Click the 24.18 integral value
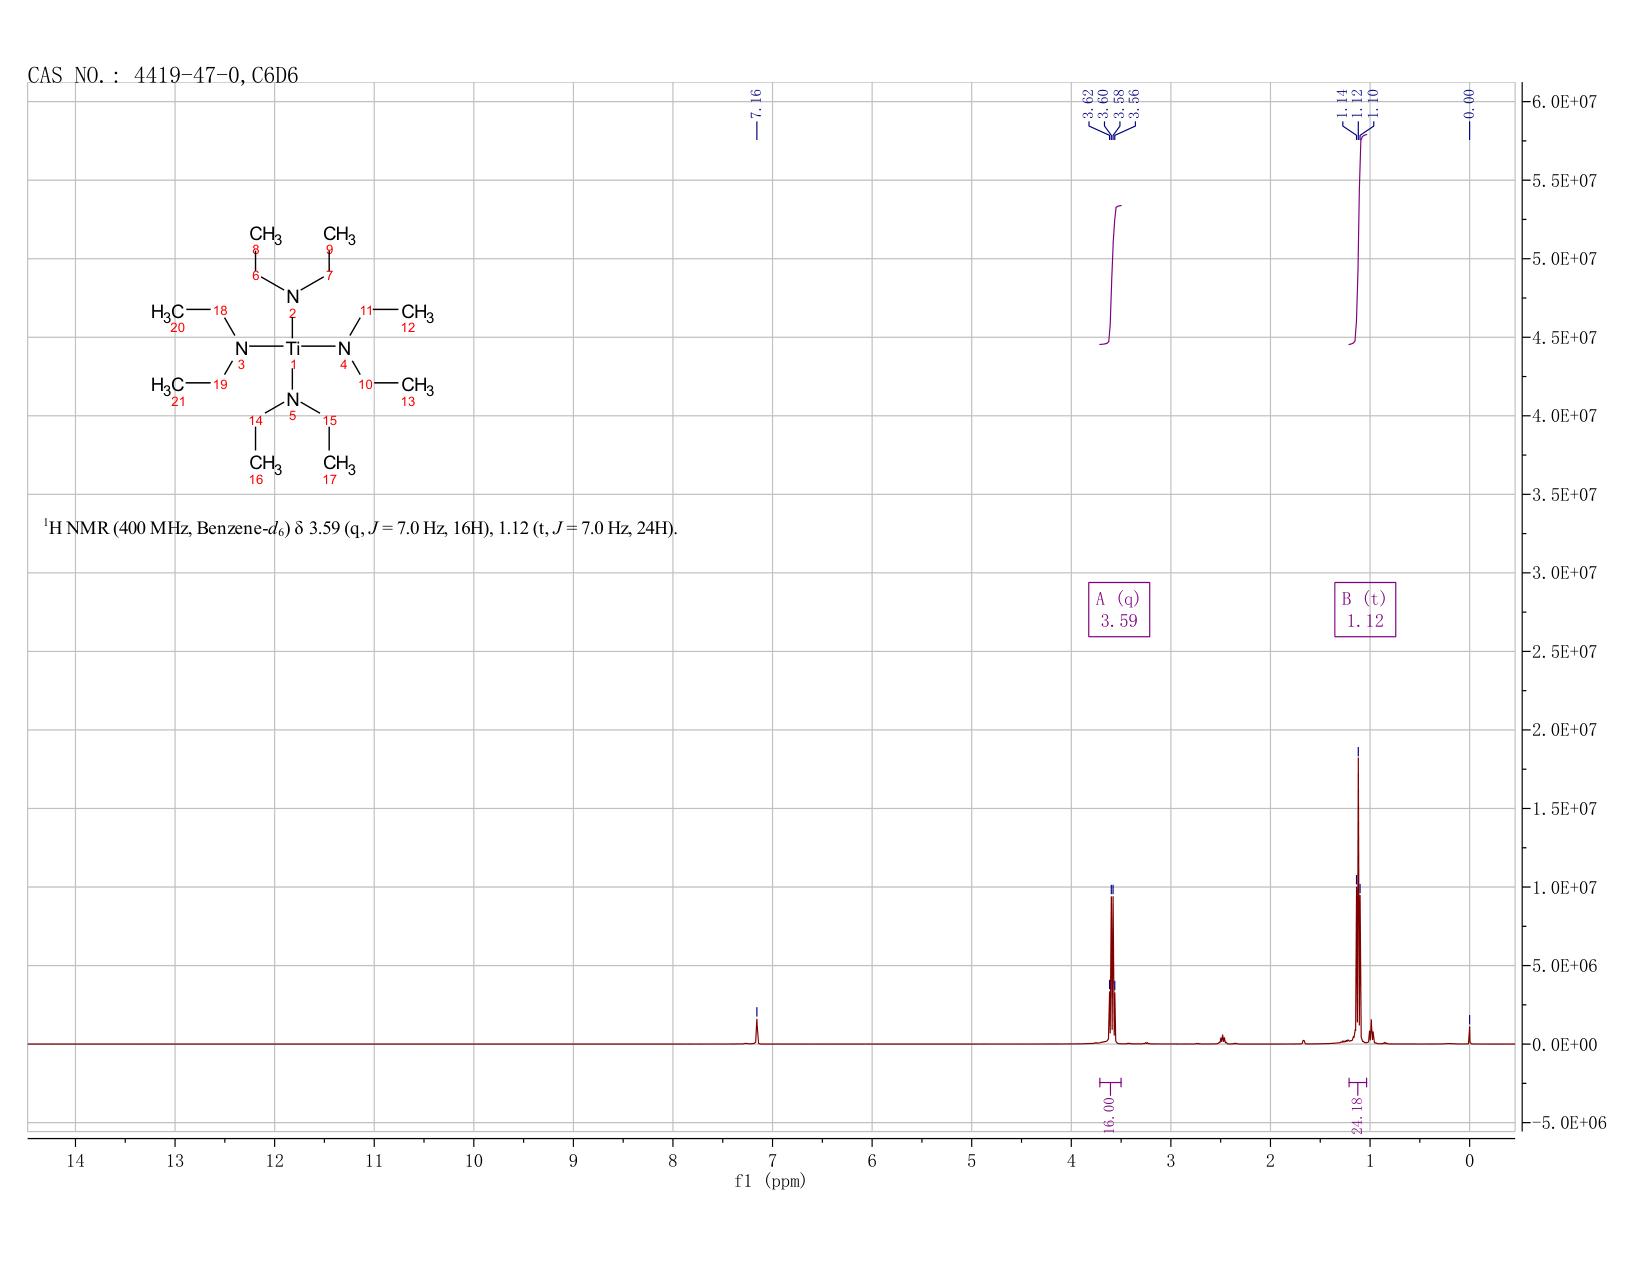The image size is (1650, 1275). pos(1357,1114)
